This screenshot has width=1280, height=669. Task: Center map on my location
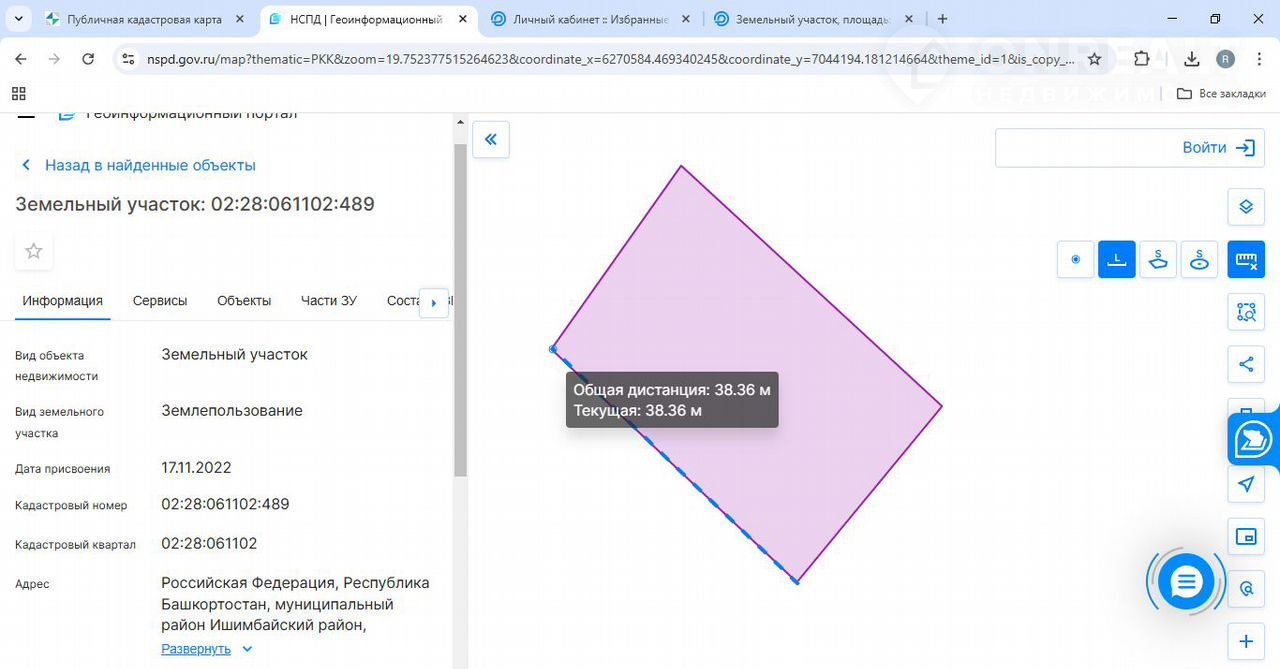pyautogui.click(x=1246, y=484)
